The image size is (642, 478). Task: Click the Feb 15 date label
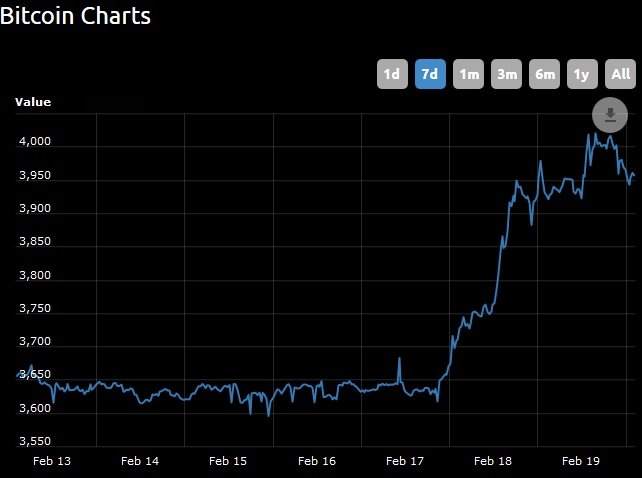click(228, 461)
